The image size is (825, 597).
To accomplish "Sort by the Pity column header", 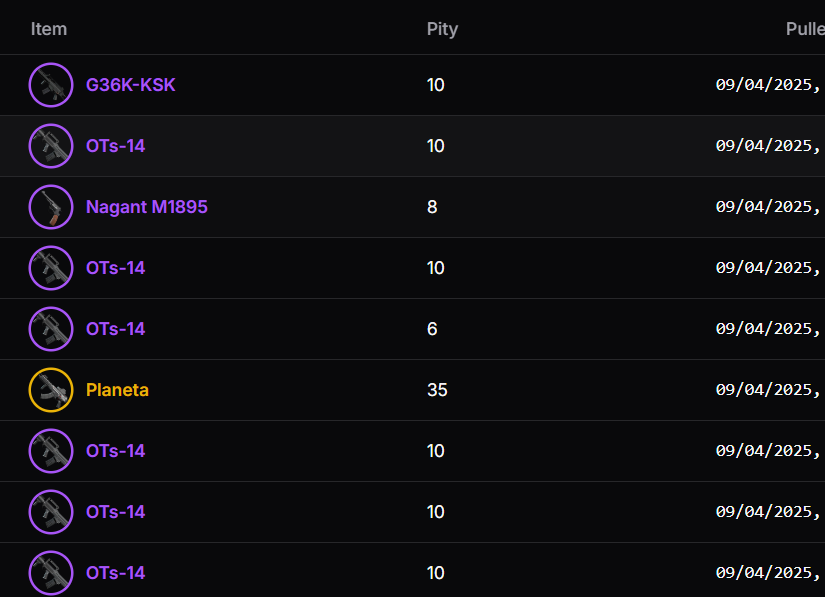I will click(x=442, y=29).
